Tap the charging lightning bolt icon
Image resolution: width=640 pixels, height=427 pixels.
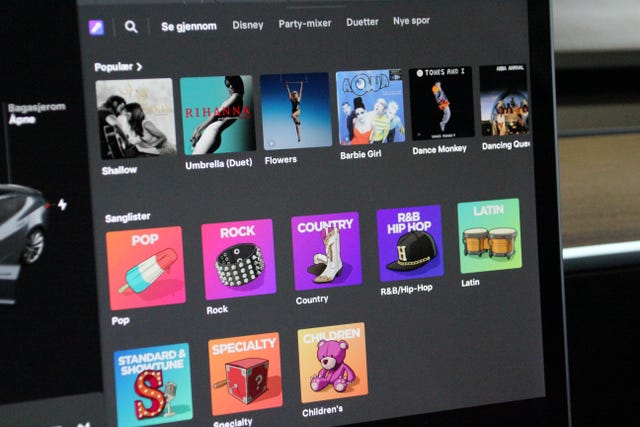(x=62, y=204)
